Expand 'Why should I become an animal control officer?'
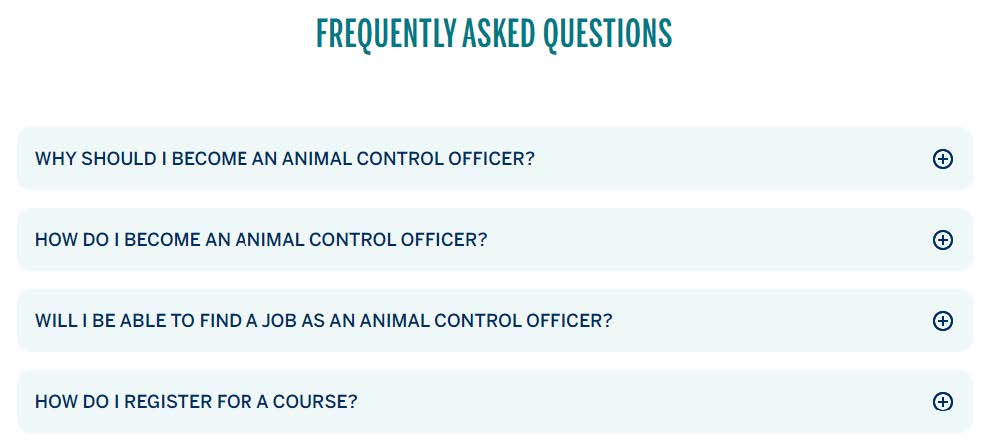The height and width of the screenshot is (448, 982). 285,159
